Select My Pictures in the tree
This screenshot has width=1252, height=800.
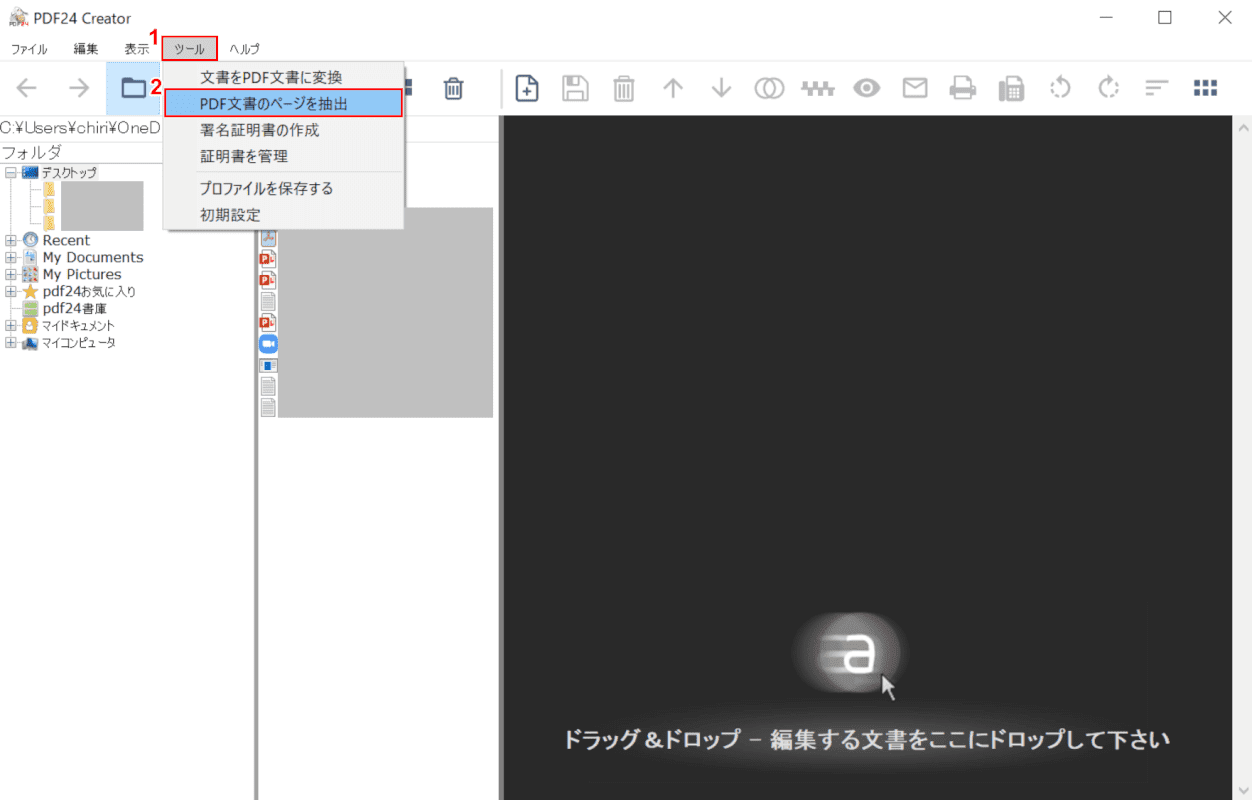82,274
